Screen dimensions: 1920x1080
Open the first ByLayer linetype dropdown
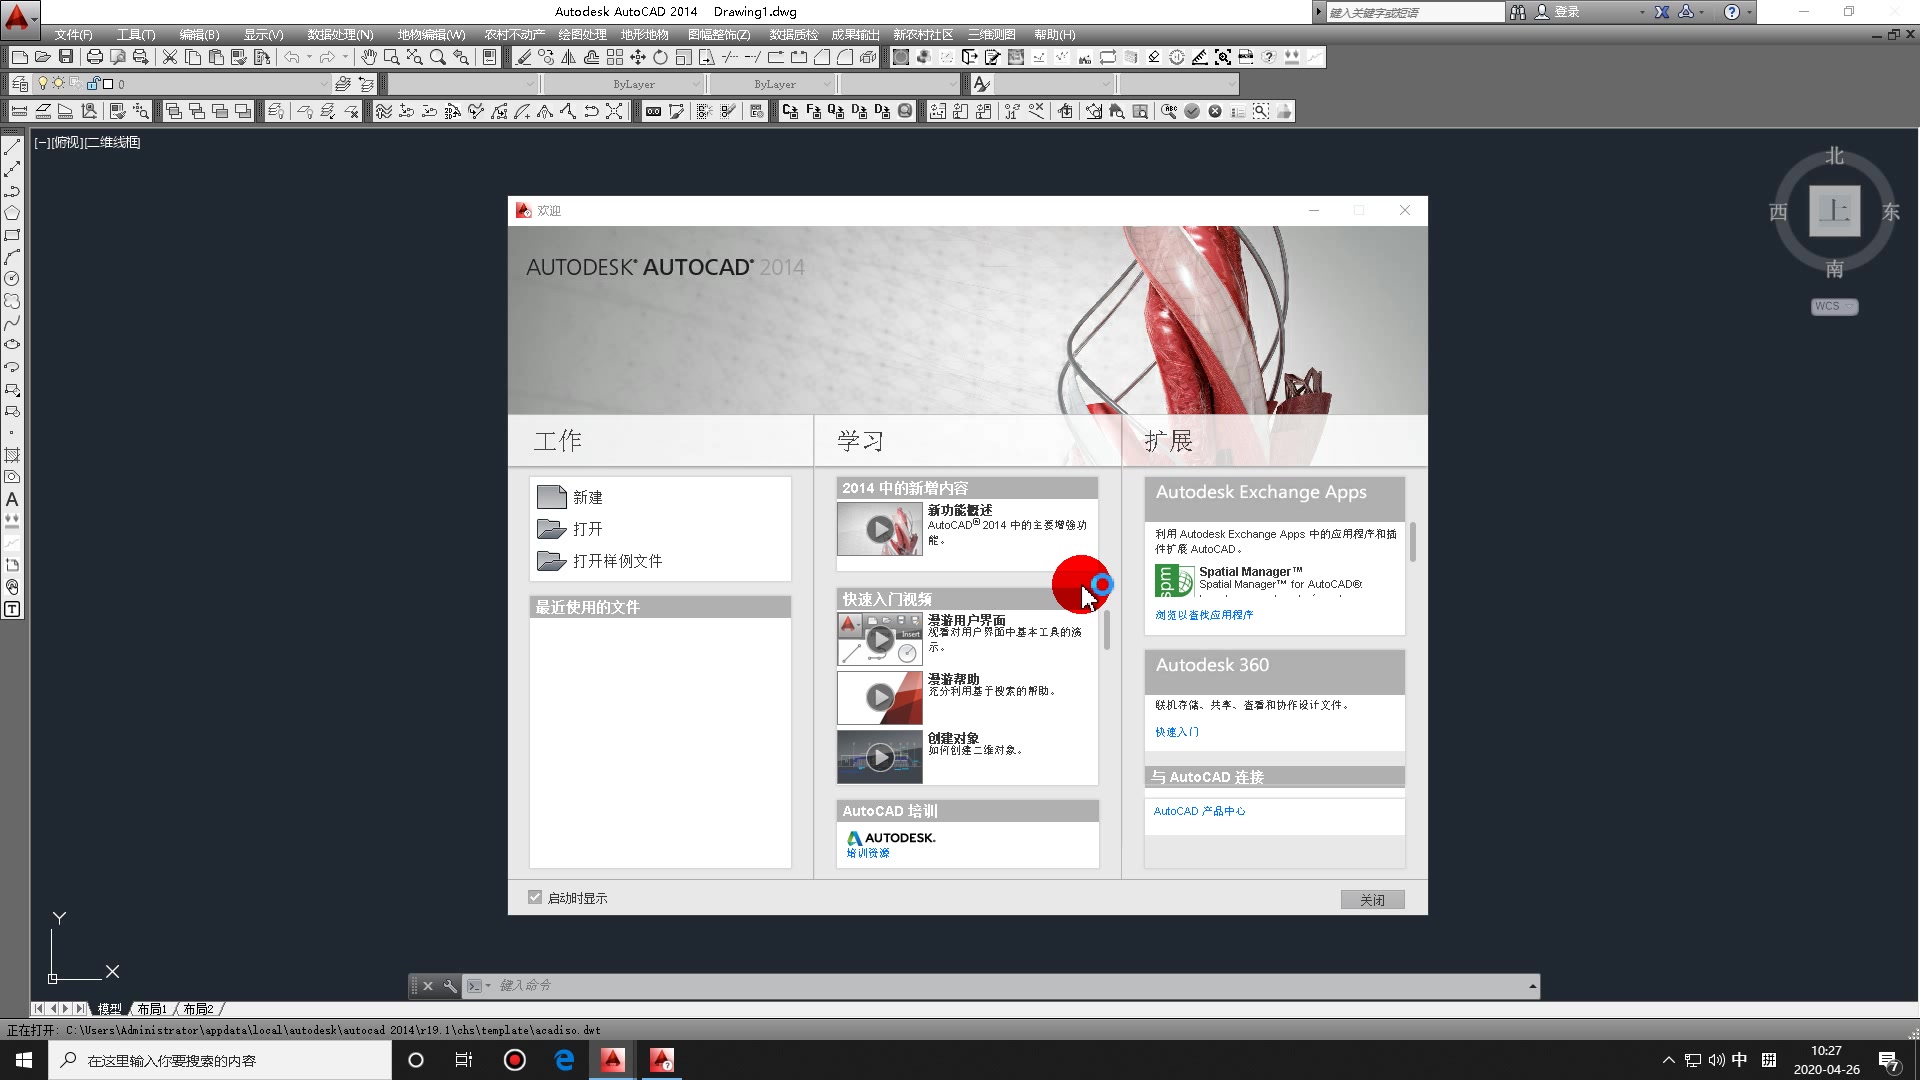click(x=695, y=84)
